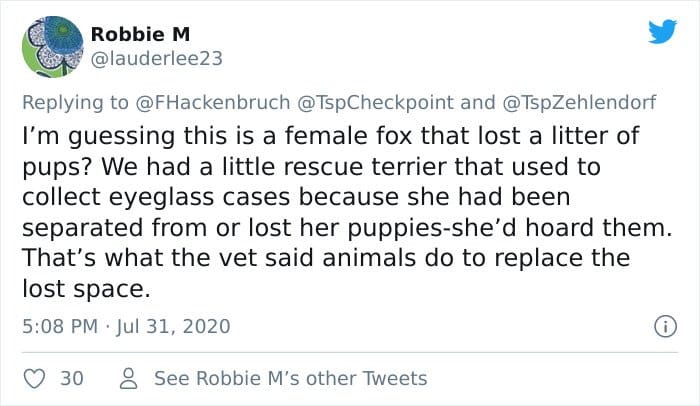The height and width of the screenshot is (406, 700).
Task: Click the 5:08 PM timestamp
Action: (60, 326)
